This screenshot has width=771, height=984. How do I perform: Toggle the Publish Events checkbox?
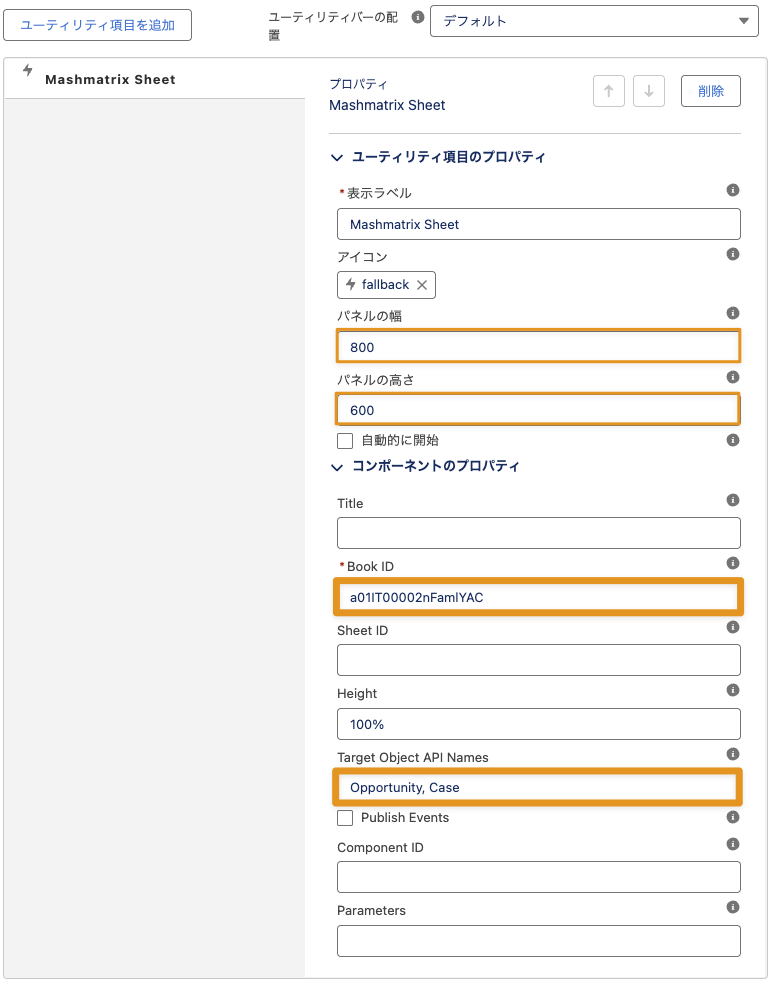pos(346,818)
